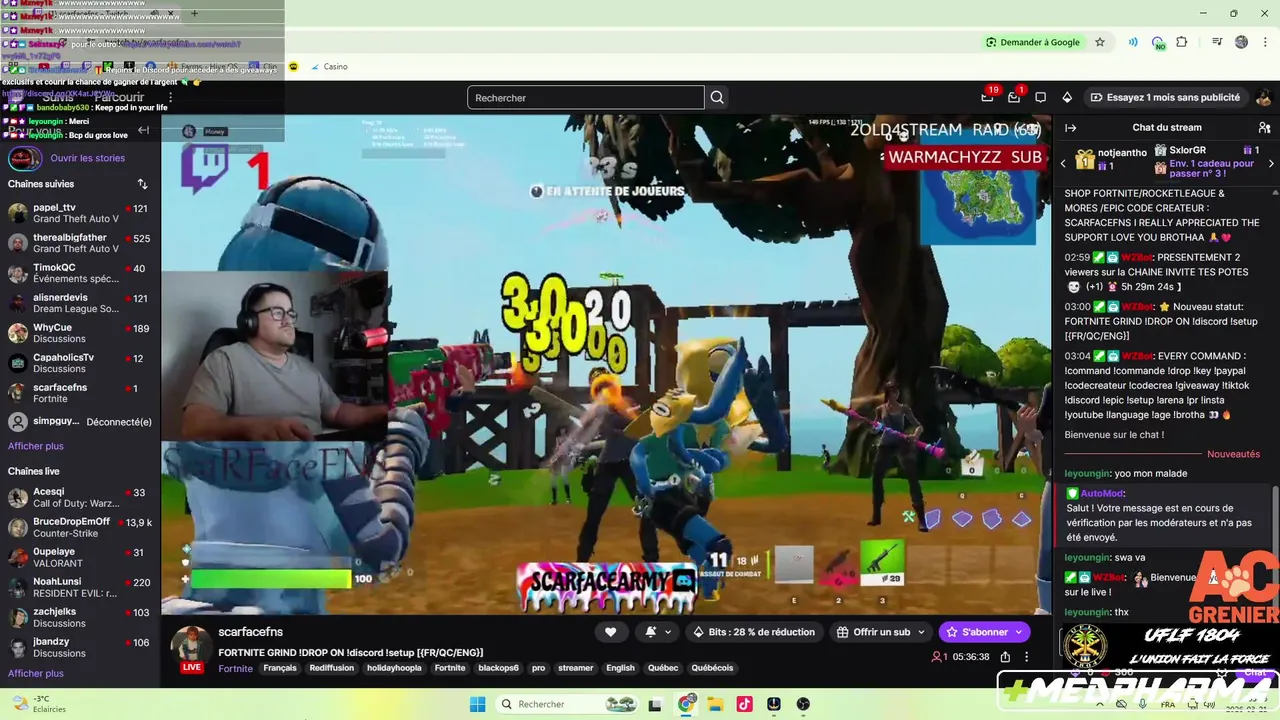Open the Chrome three-dot menu
The height and width of the screenshot is (720, 1280).
point(1264,42)
